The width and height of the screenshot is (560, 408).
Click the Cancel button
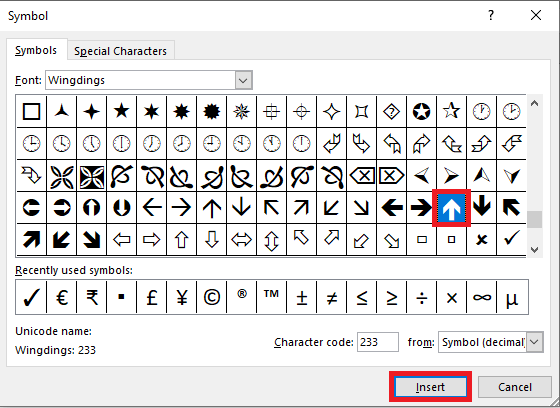(515, 387)
